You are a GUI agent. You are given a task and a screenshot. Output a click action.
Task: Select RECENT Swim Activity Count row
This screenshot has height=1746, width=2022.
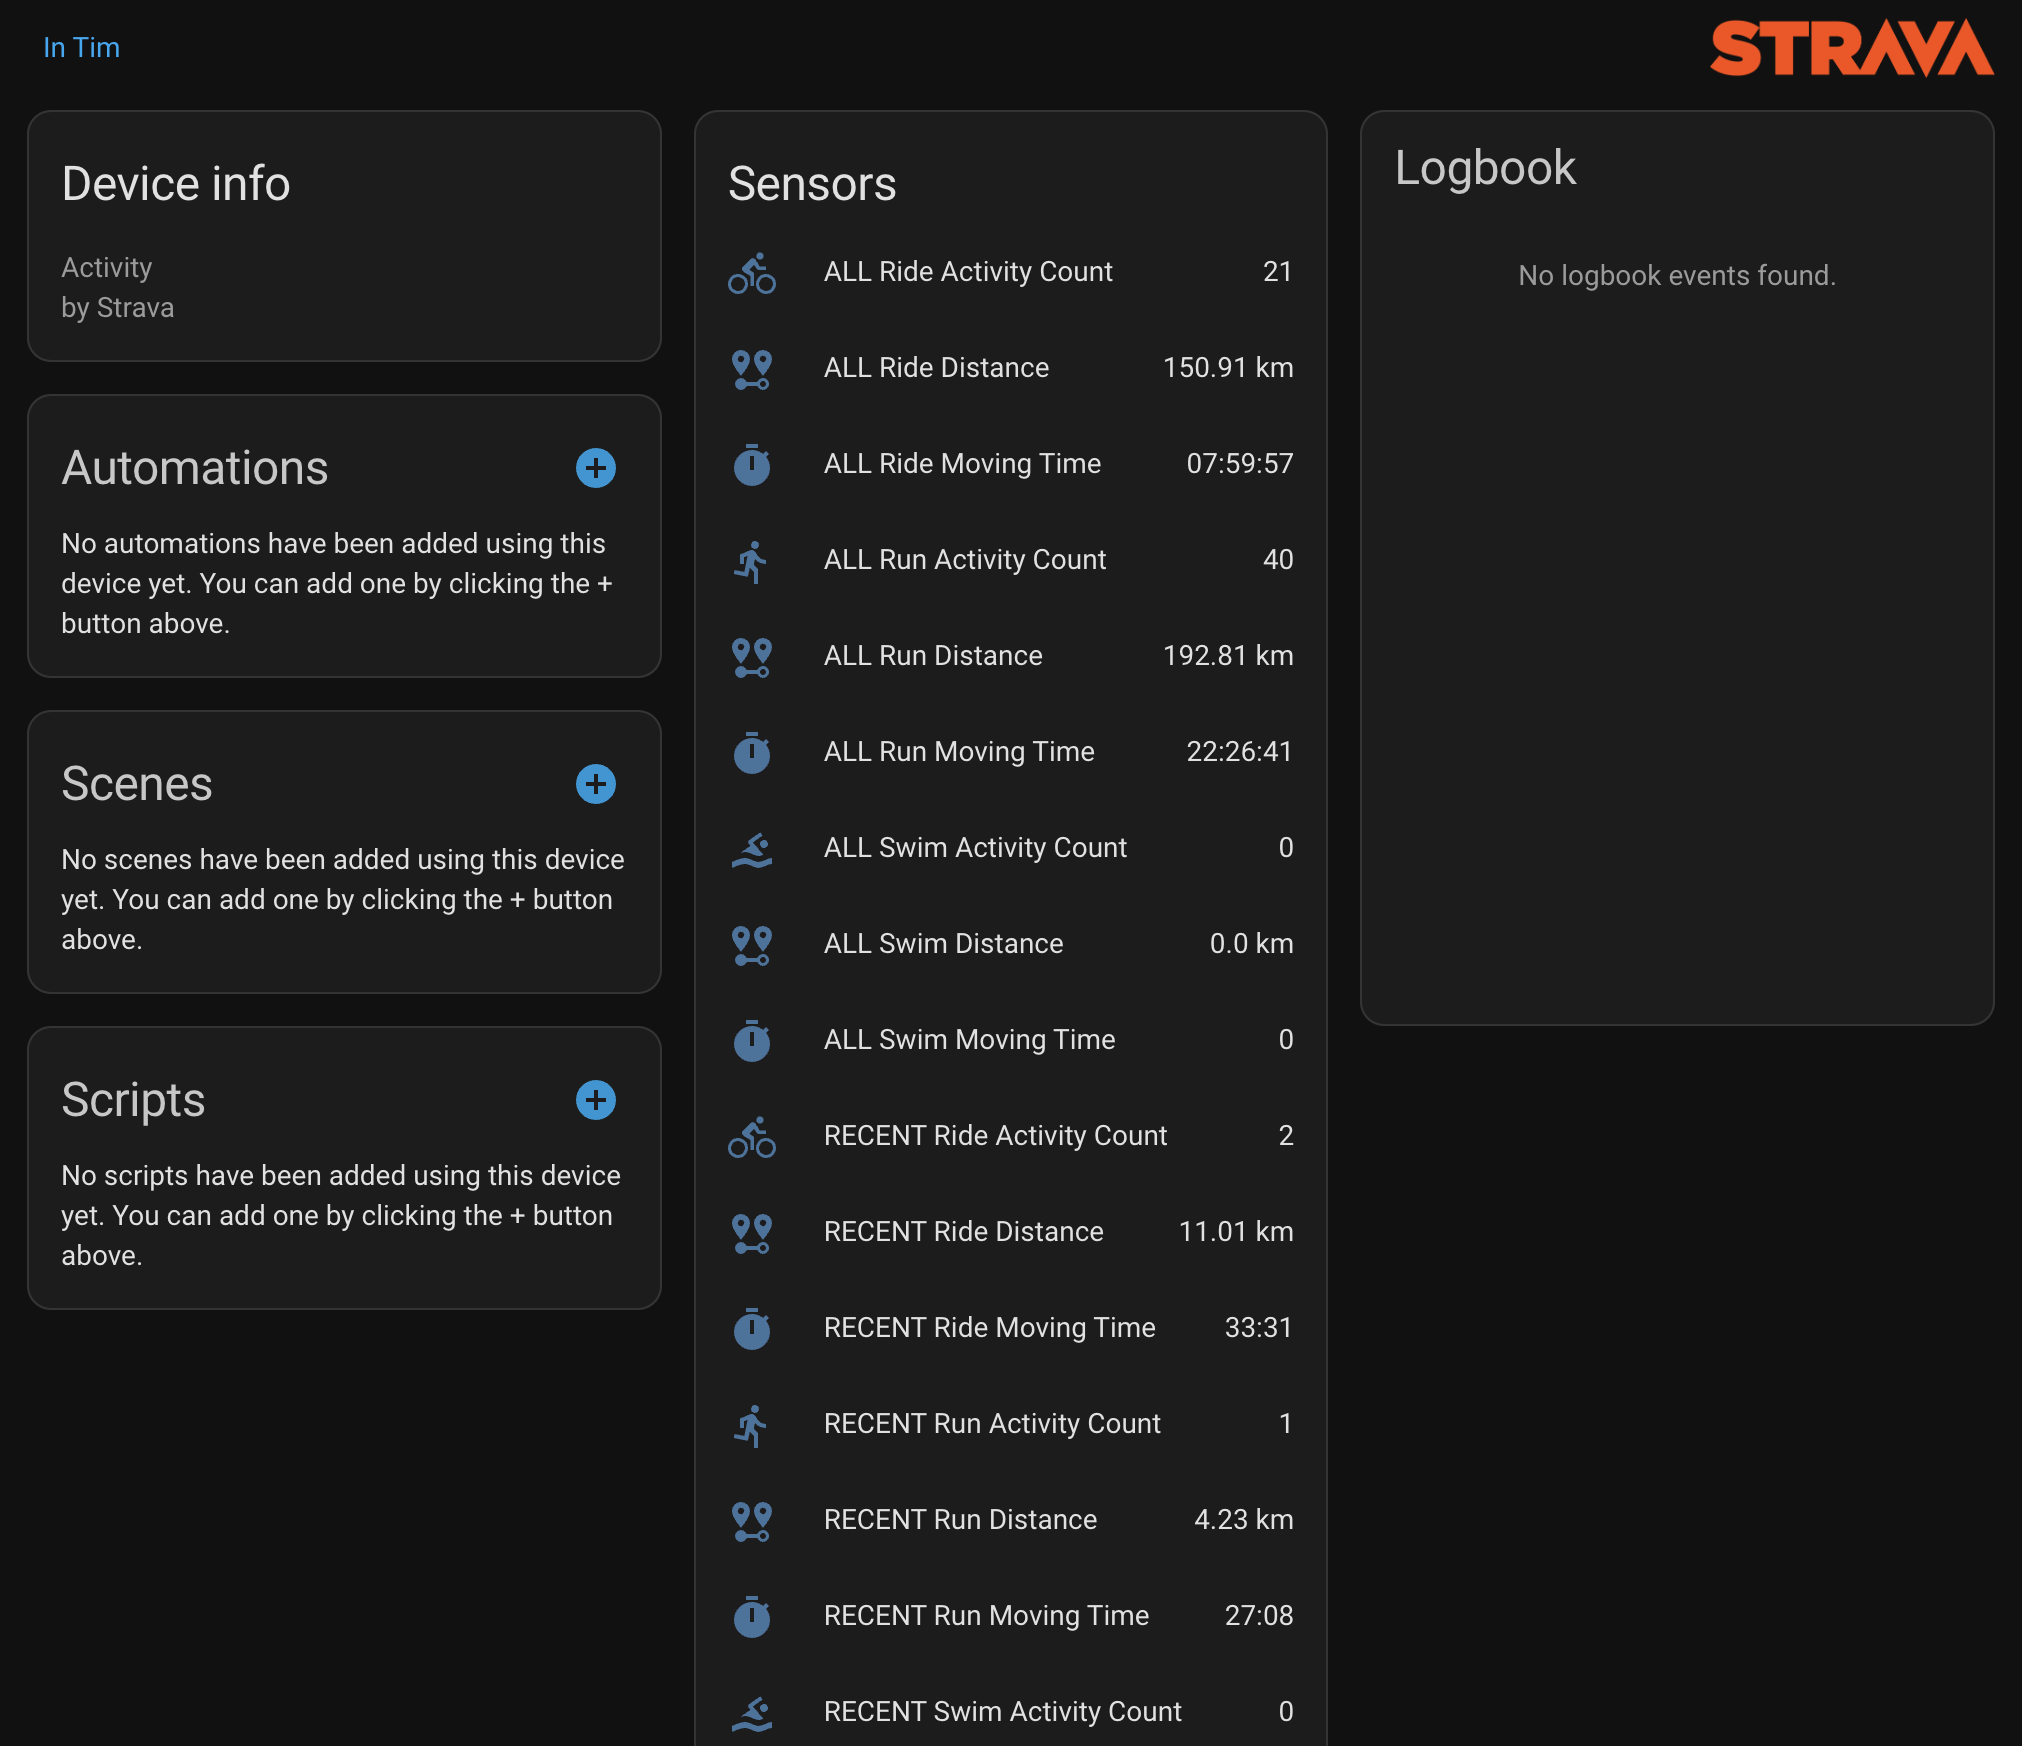1002,1712
